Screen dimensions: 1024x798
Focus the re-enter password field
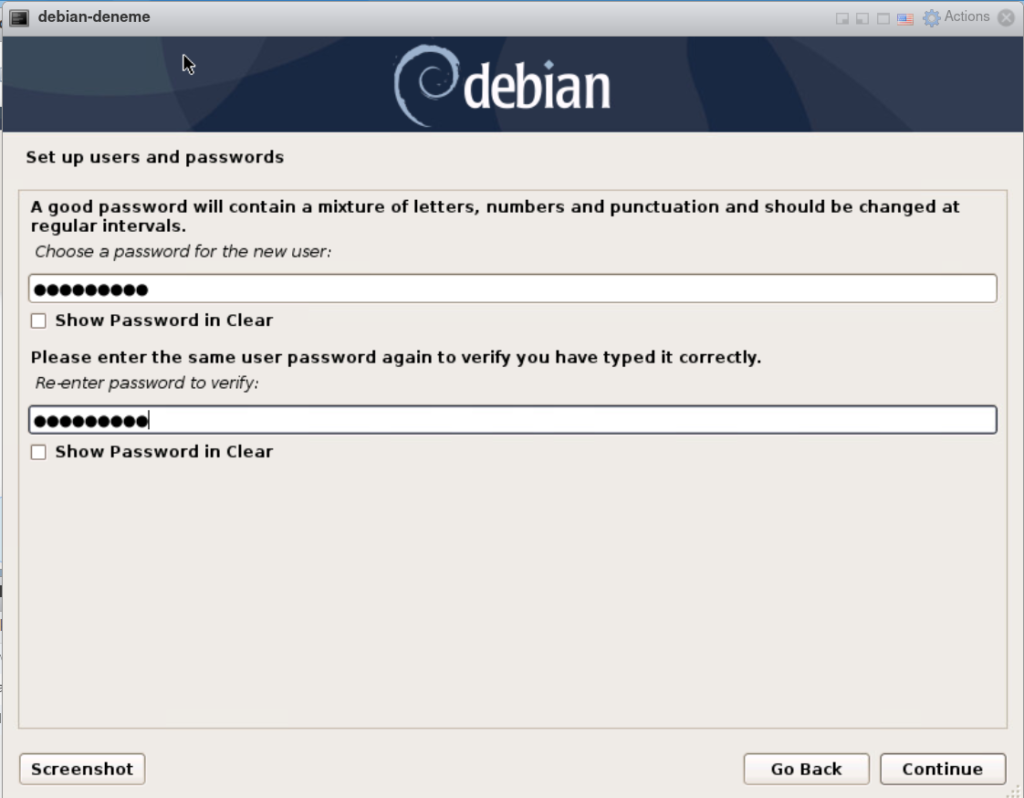513,420
